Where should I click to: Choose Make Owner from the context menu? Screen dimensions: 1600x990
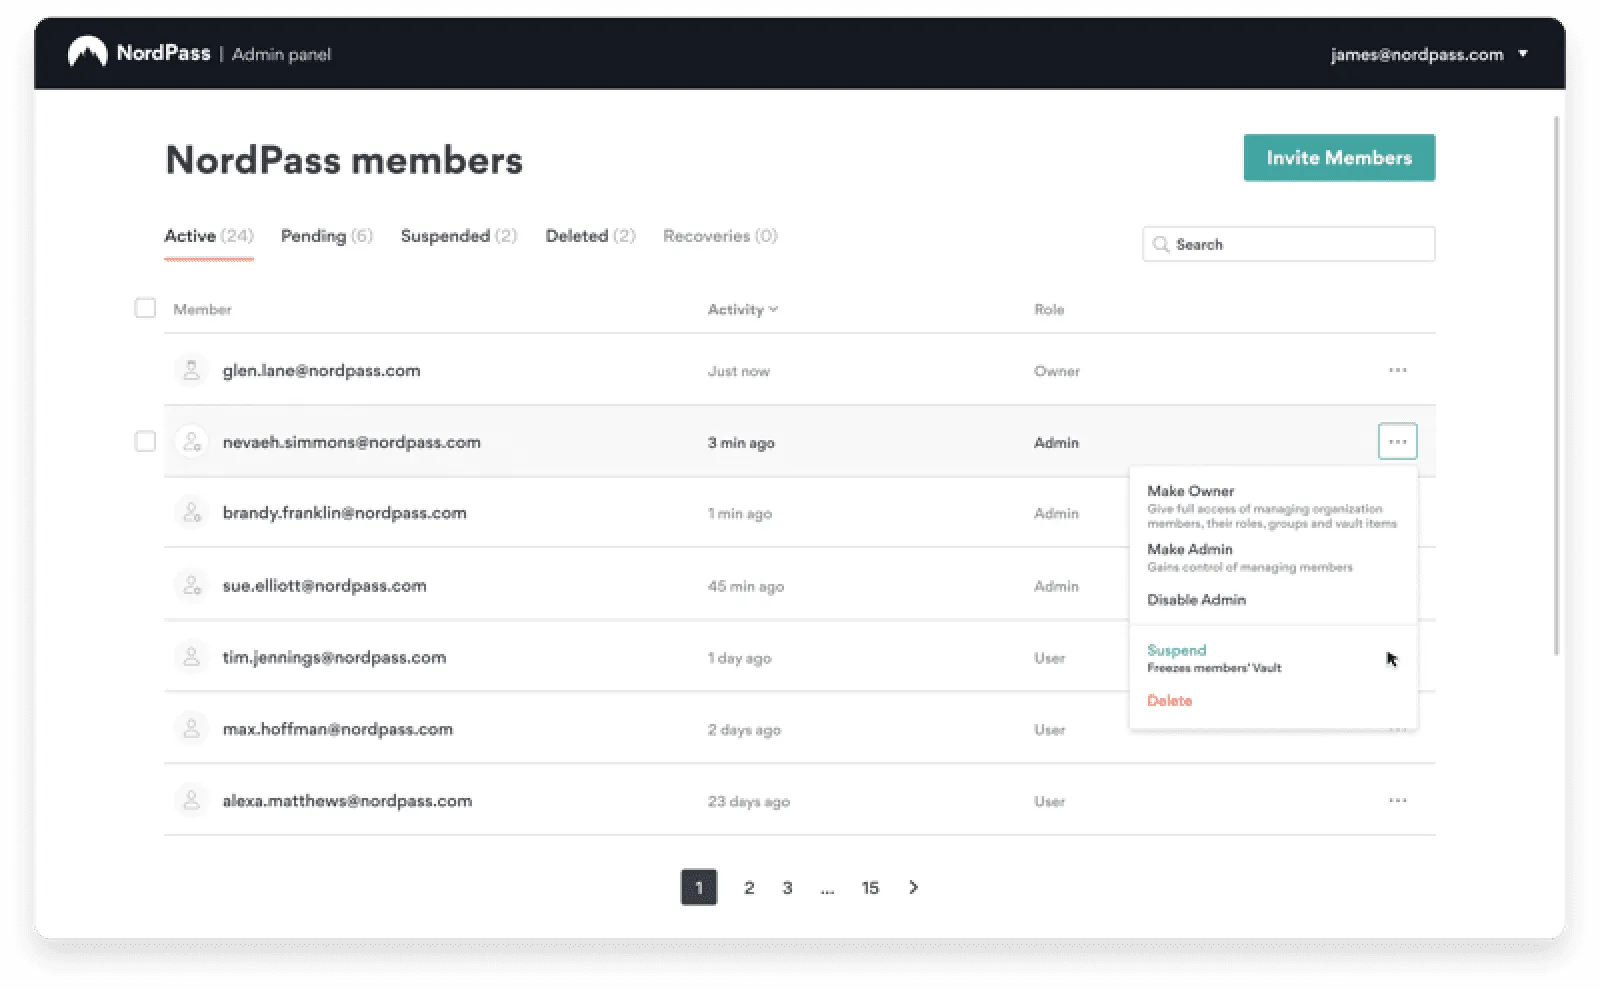[x=1190, y=491]
